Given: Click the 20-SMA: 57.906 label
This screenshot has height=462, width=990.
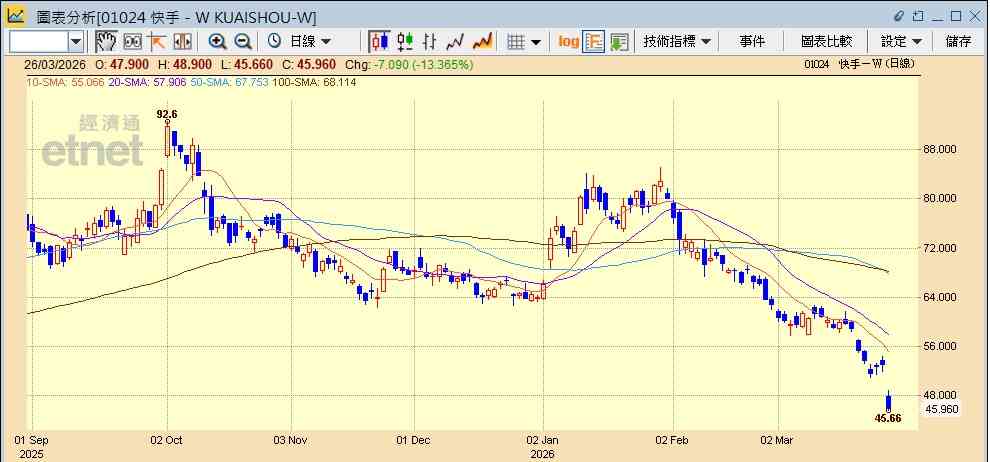Looking at the screenshot, I should tap(146, 82).
